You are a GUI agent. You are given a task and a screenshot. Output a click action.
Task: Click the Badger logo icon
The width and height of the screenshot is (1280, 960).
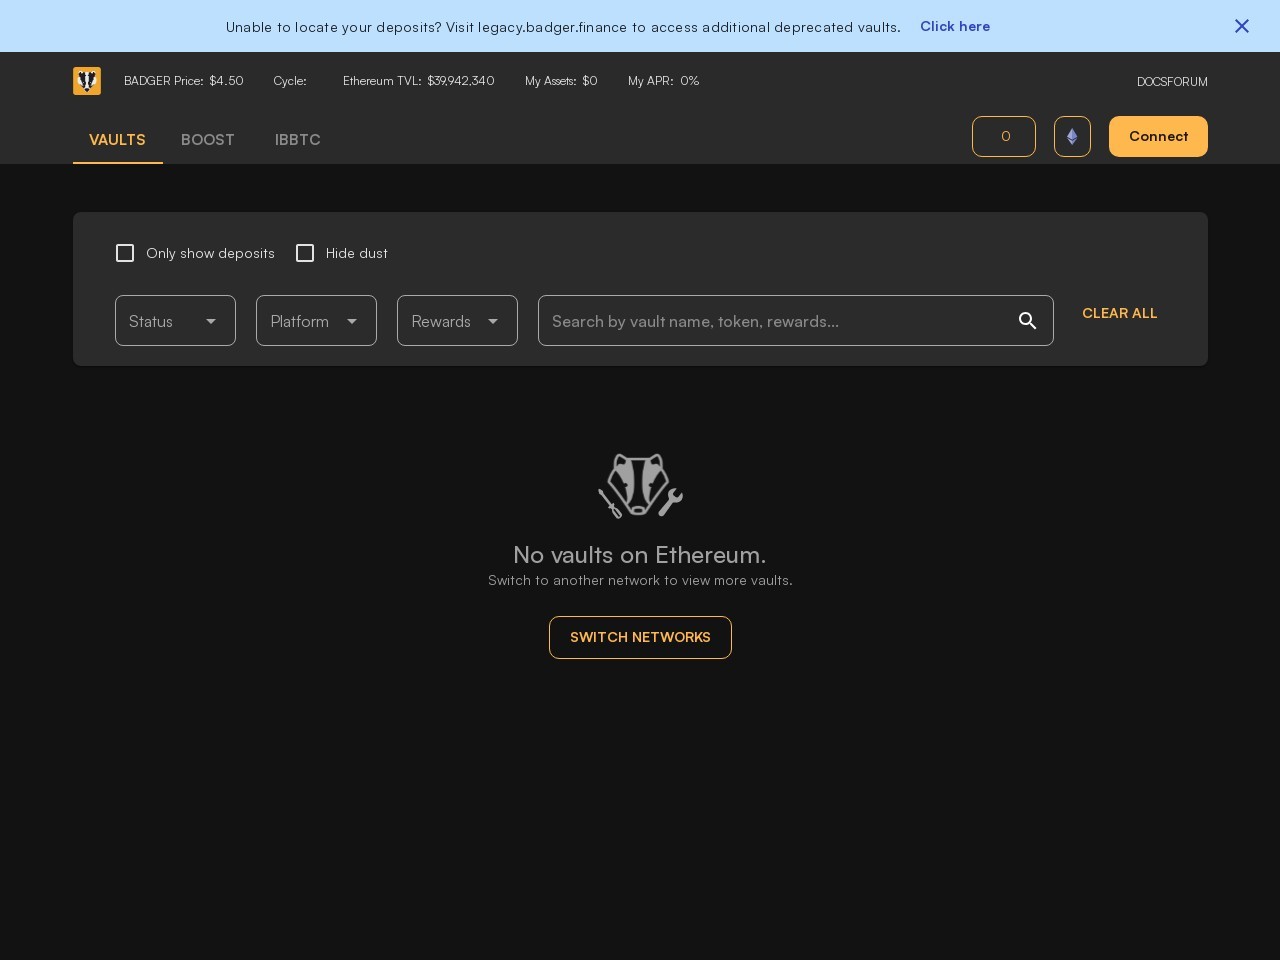coord(87,81)
